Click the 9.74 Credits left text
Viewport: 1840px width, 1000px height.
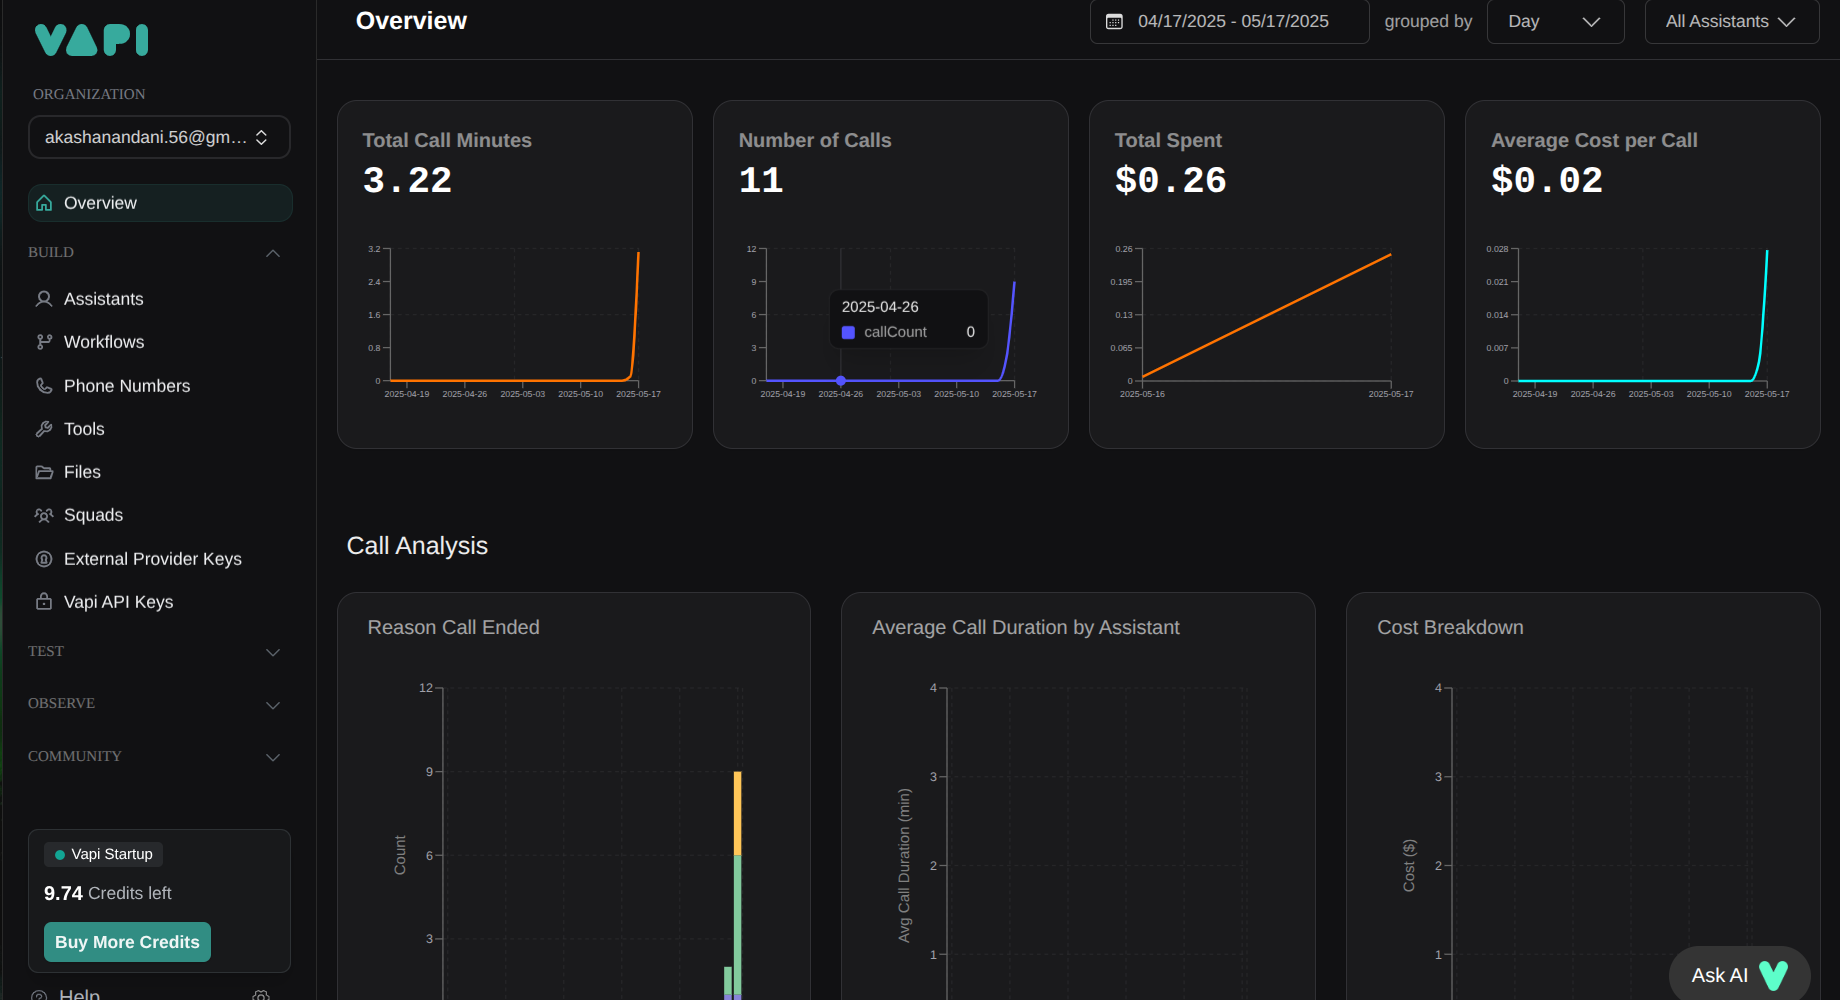click(108, 894)
